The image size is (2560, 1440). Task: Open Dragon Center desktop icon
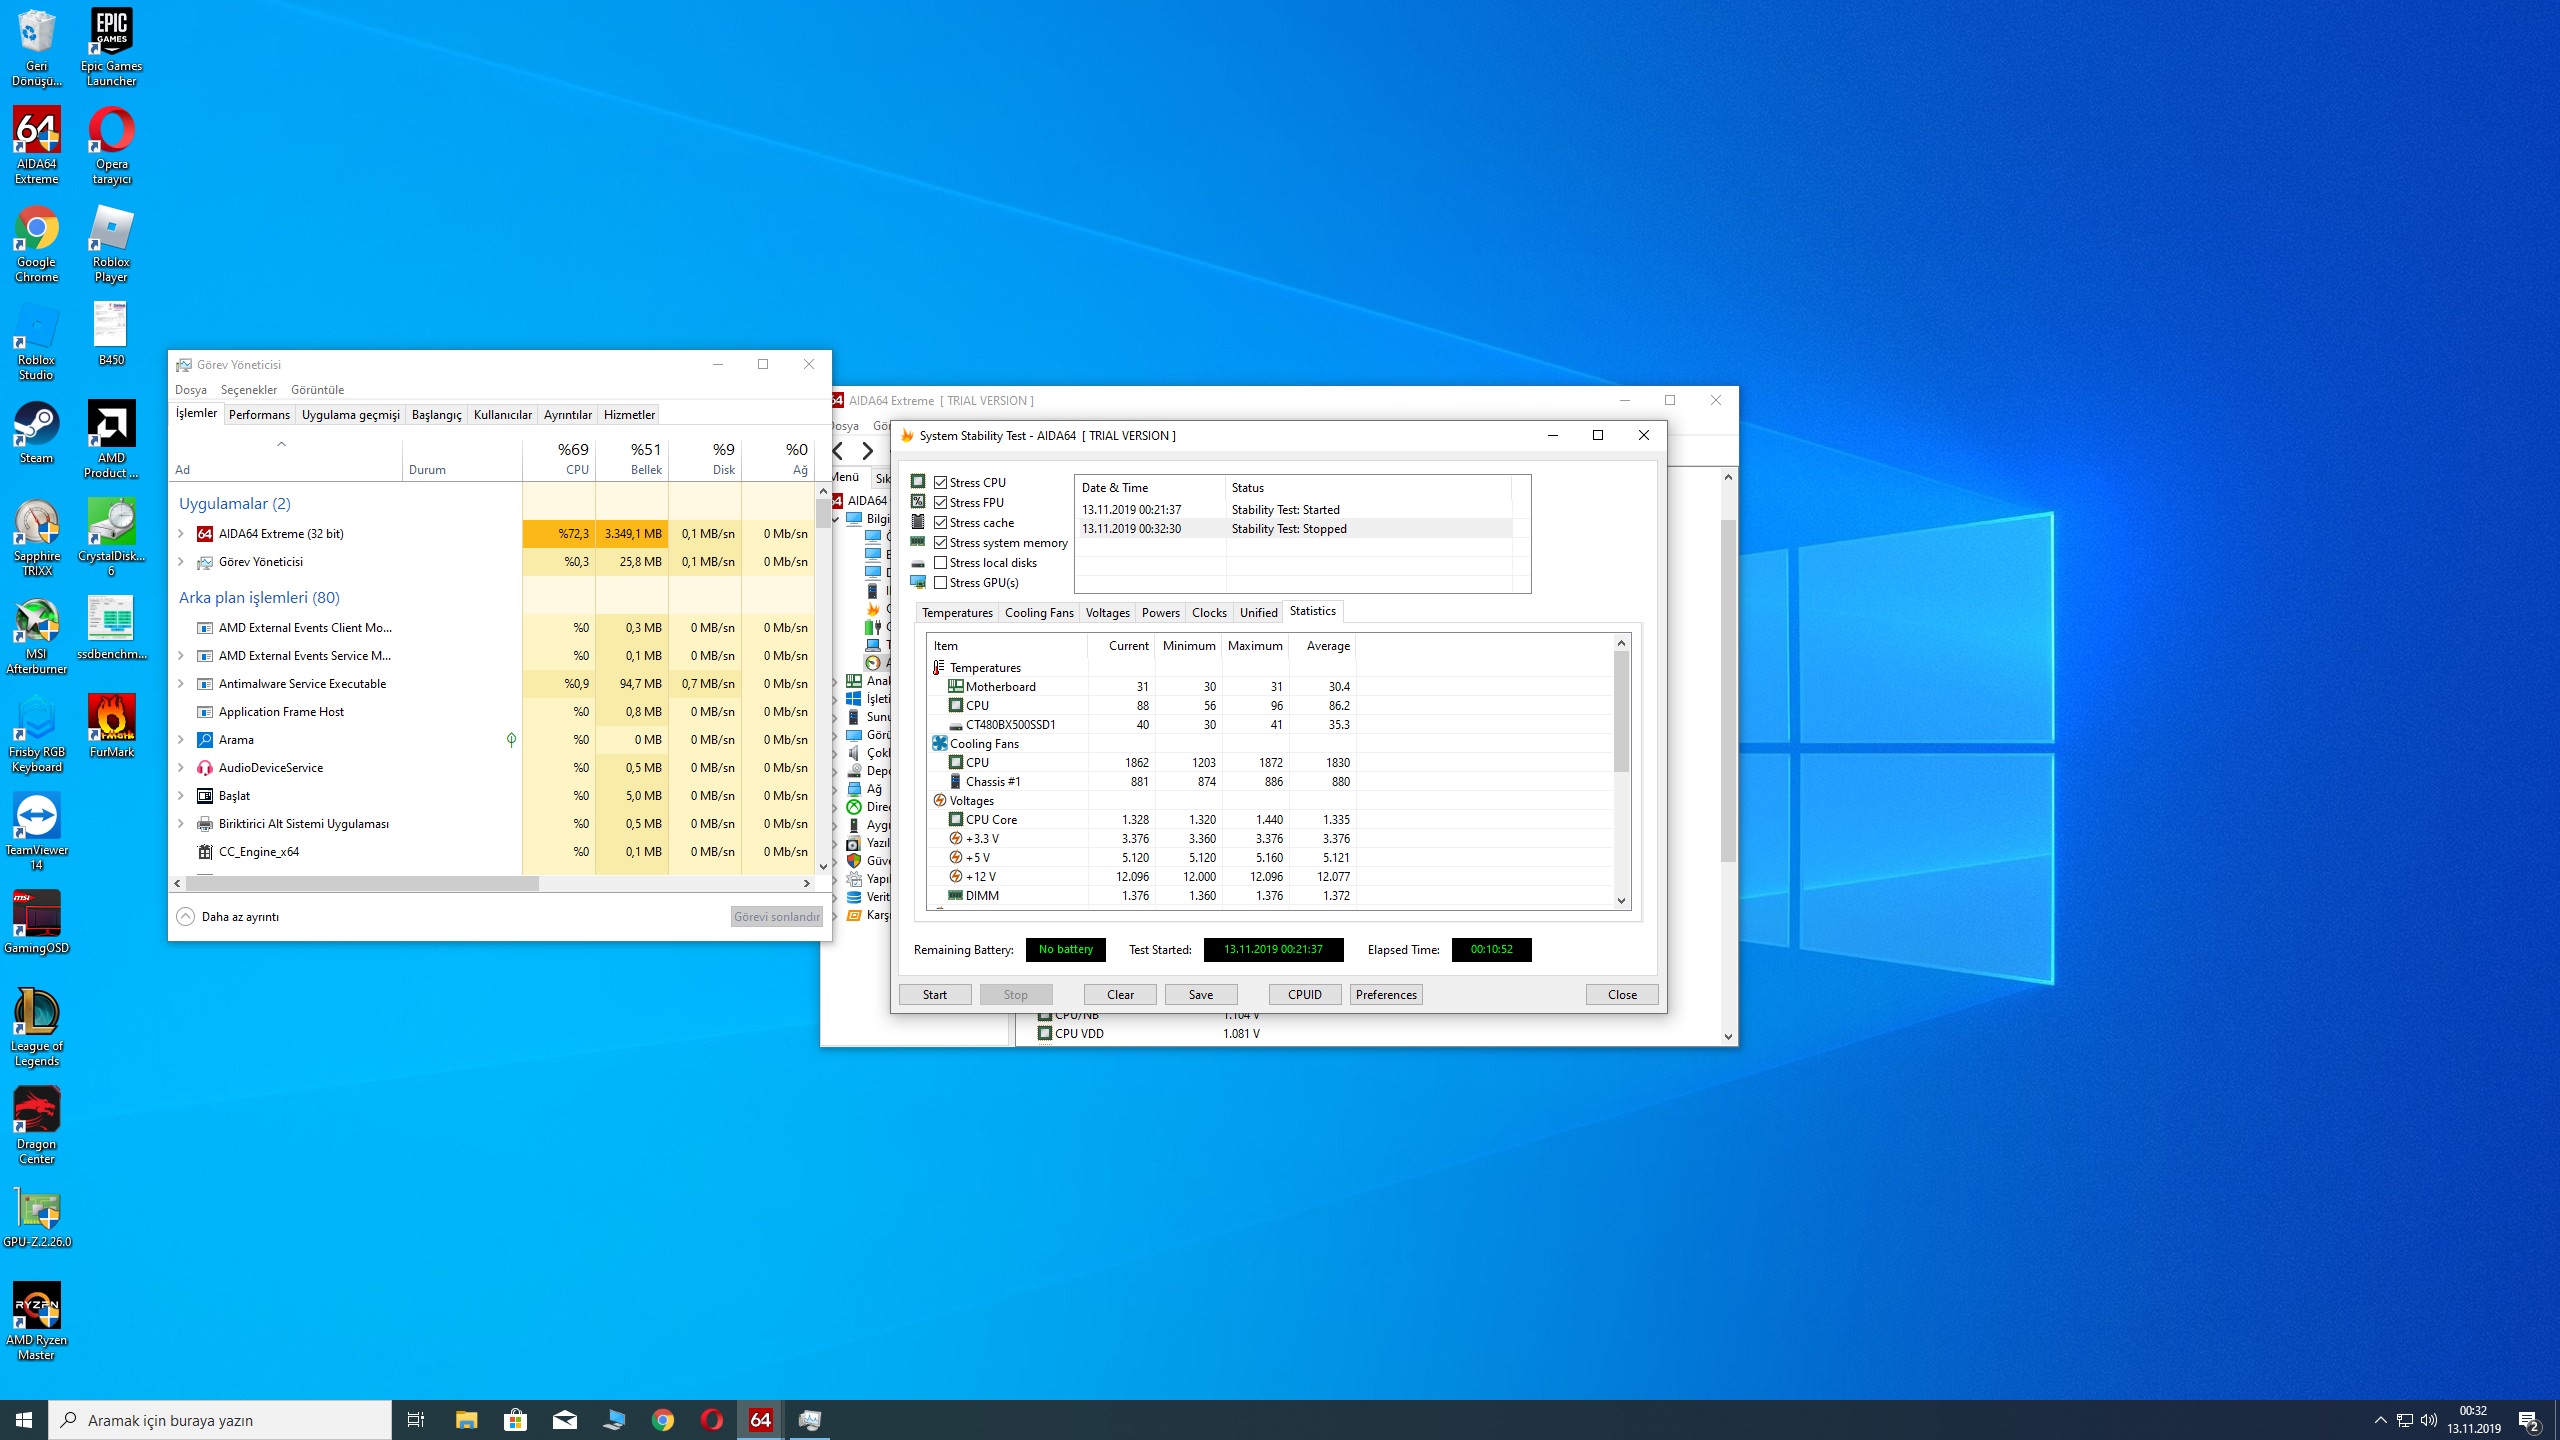(37, 1126)
